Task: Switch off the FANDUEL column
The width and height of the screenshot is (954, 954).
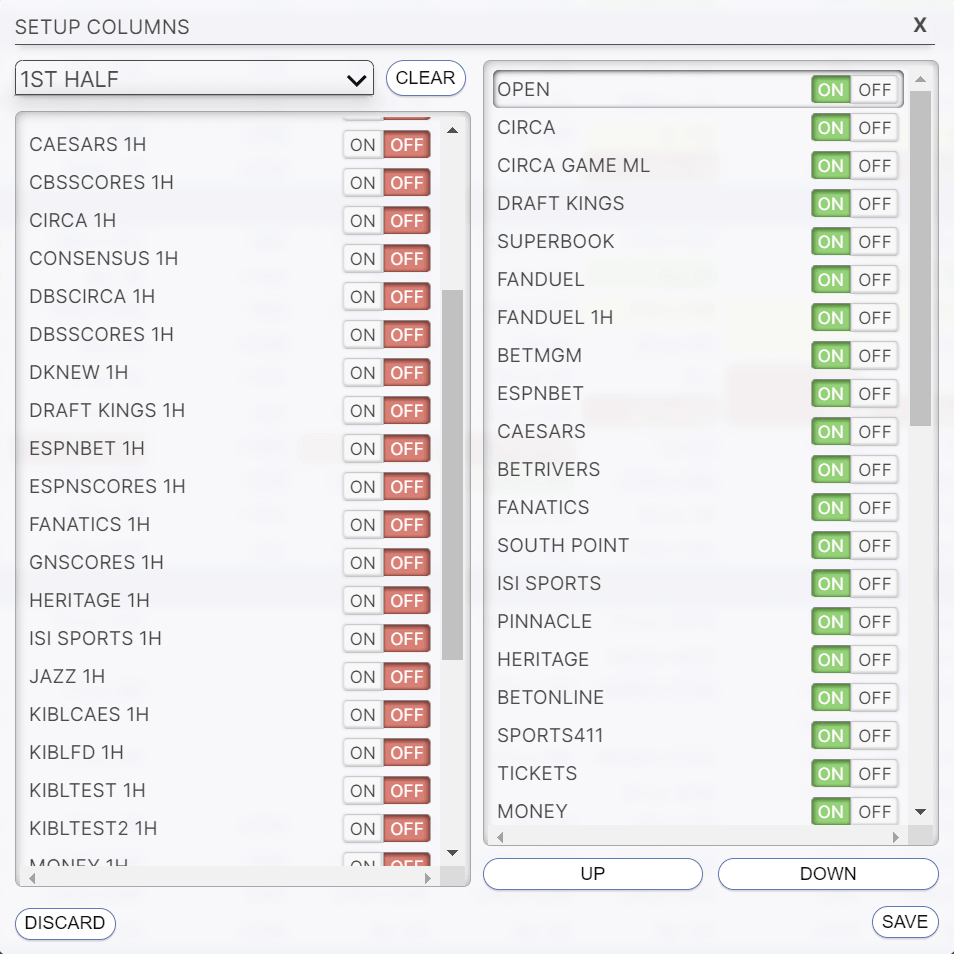Action: [x=874, y=280]
